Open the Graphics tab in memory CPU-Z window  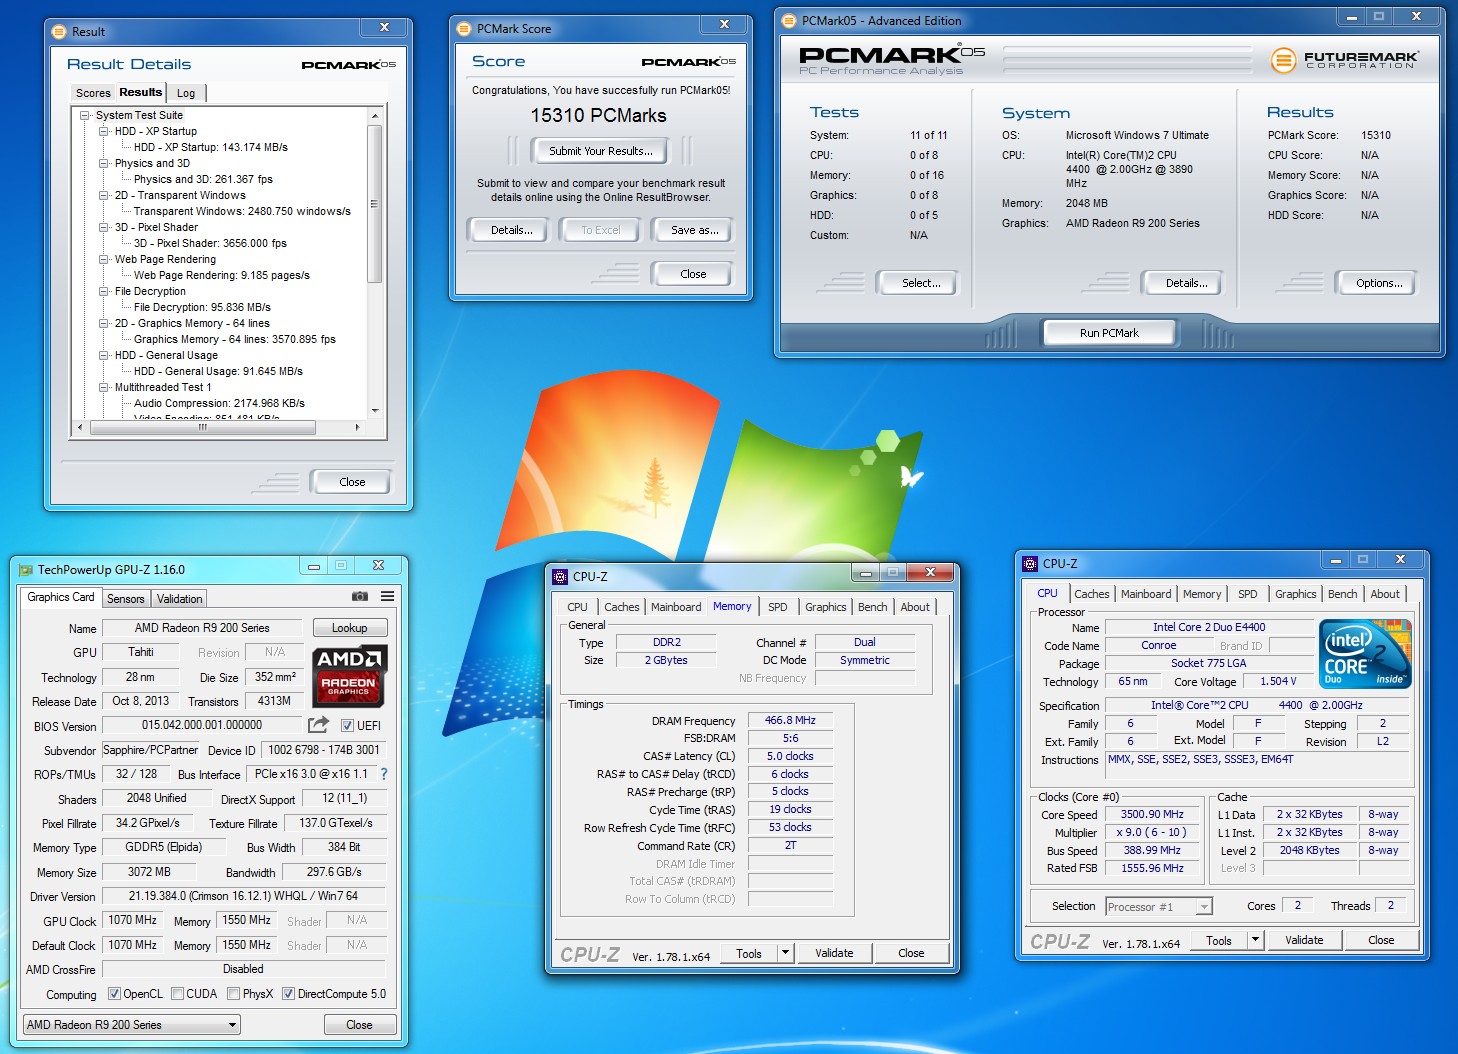(x=825, y=607)
